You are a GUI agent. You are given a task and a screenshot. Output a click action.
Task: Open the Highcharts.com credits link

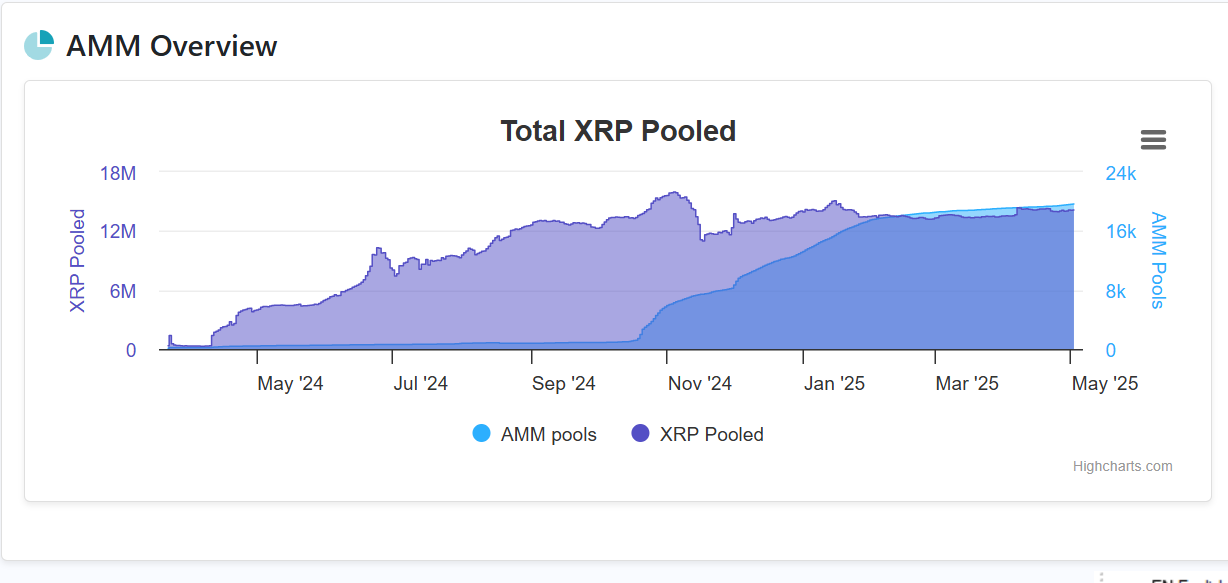point(1122,466)
